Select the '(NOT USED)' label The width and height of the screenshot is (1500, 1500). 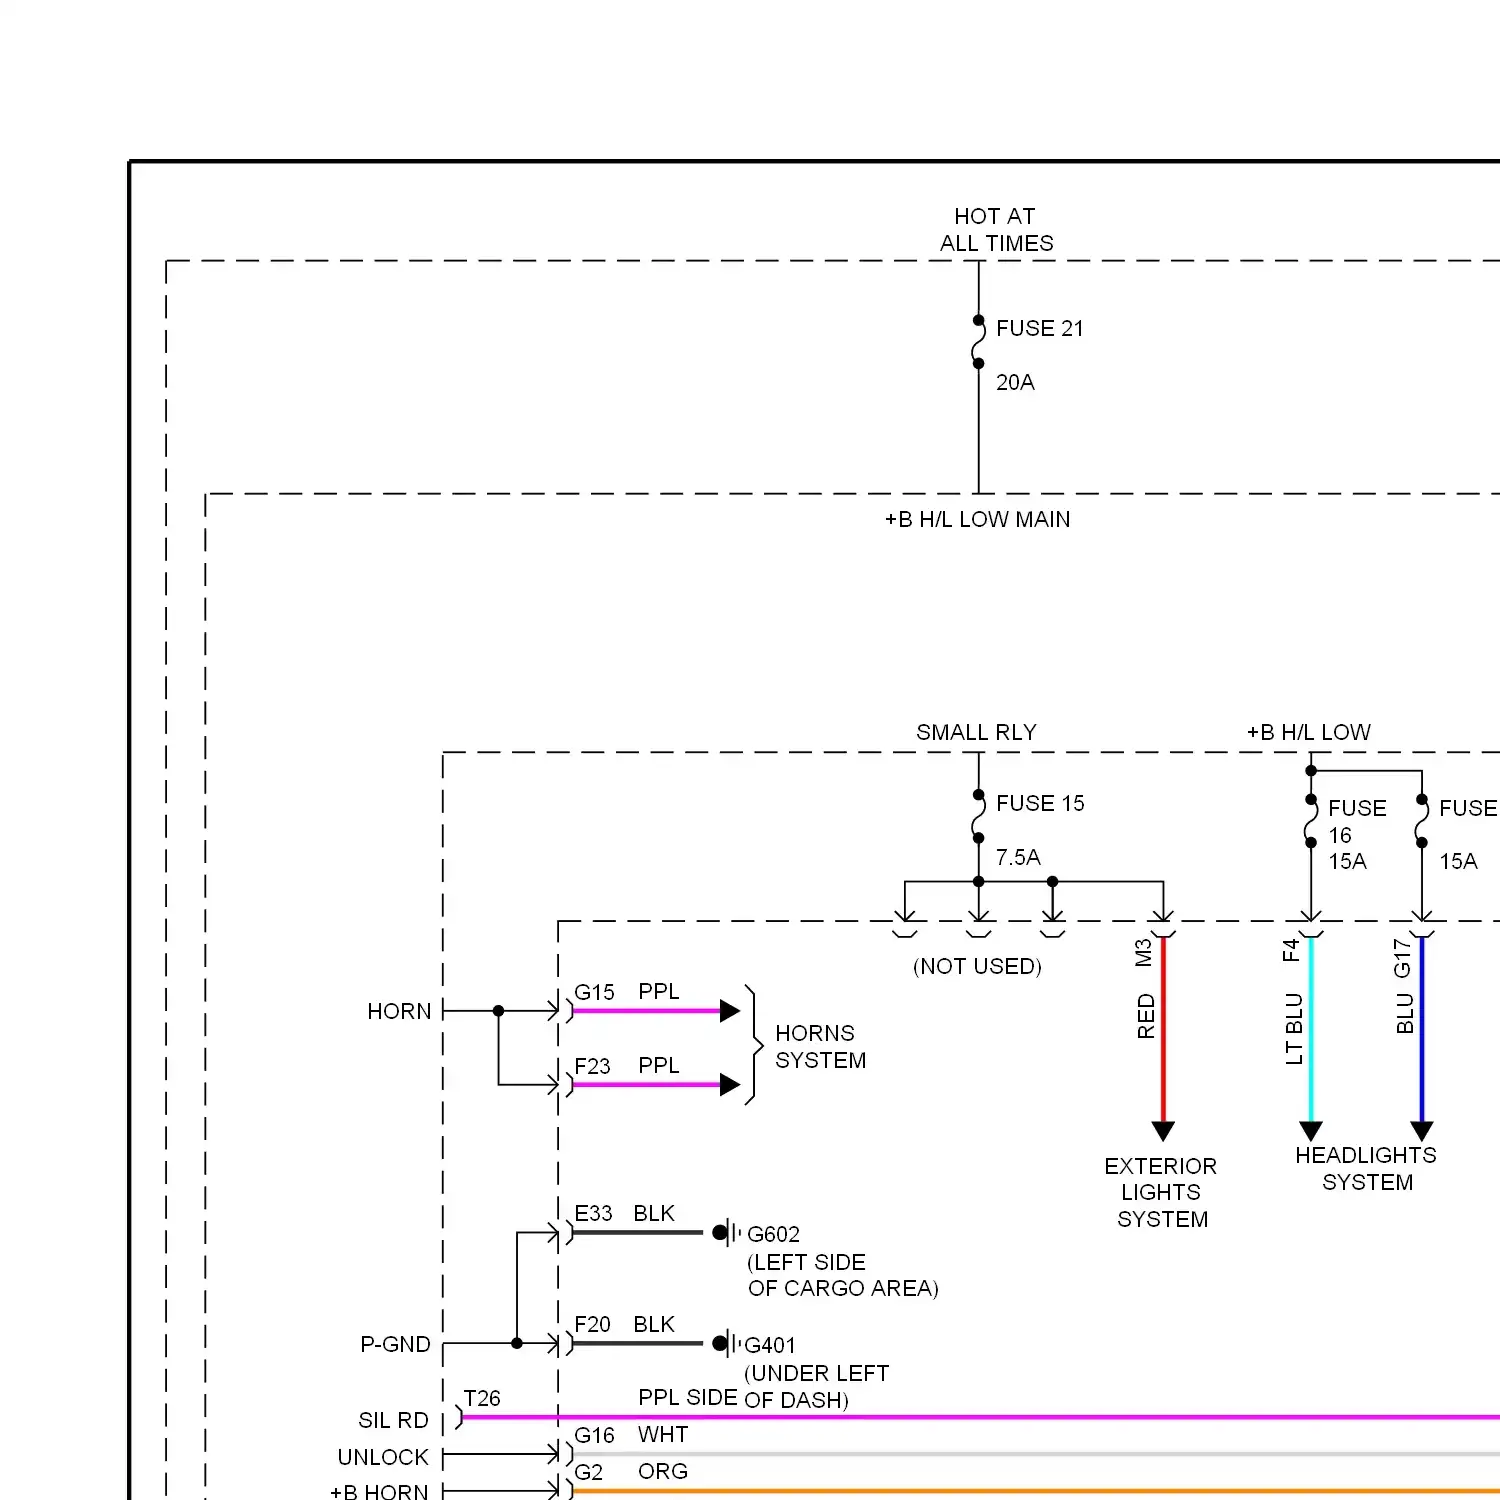click(x=977, y=966)
